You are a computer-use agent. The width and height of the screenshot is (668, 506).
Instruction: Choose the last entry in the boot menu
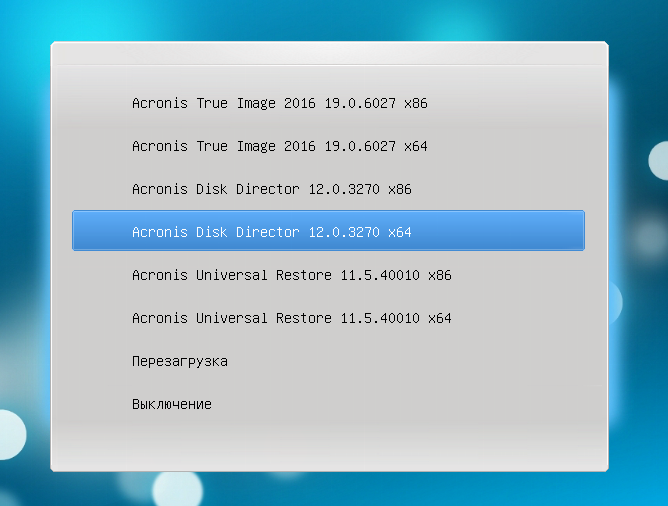[x=172, y=404]
